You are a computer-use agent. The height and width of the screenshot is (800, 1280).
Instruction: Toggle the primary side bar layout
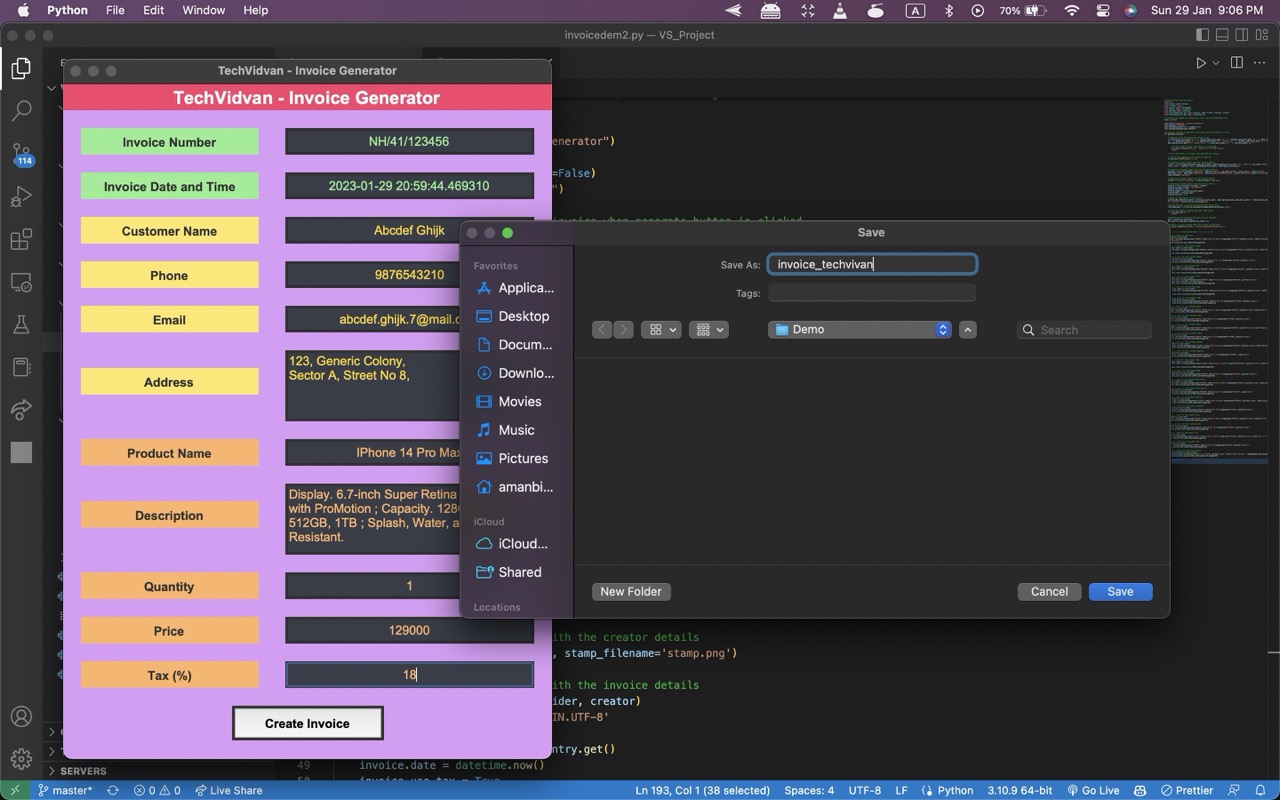click(x=1202, y=35)
